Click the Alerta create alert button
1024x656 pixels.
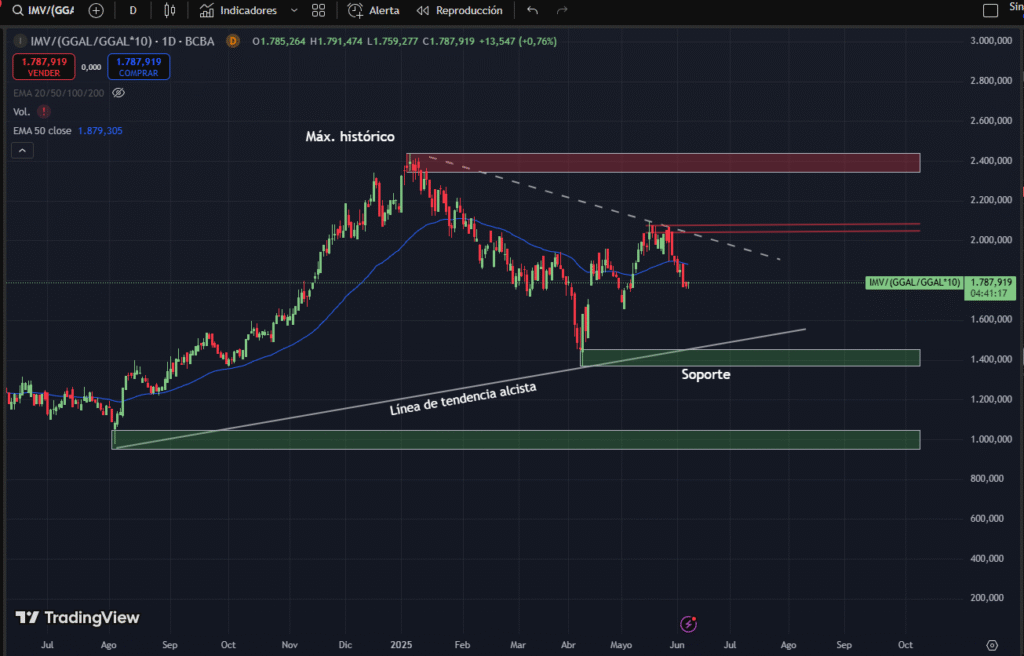pos(373,10)
